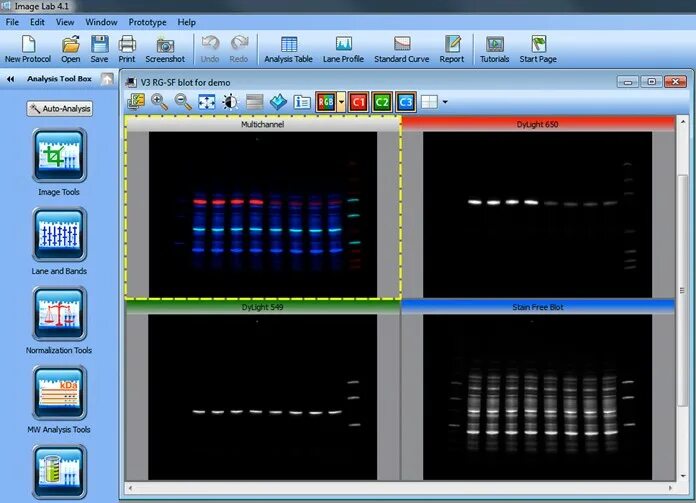The width and height of the screenshot is (696, 503).
Task: Open the Help menu
Action: pyautogui.click(x=186, y=22)
